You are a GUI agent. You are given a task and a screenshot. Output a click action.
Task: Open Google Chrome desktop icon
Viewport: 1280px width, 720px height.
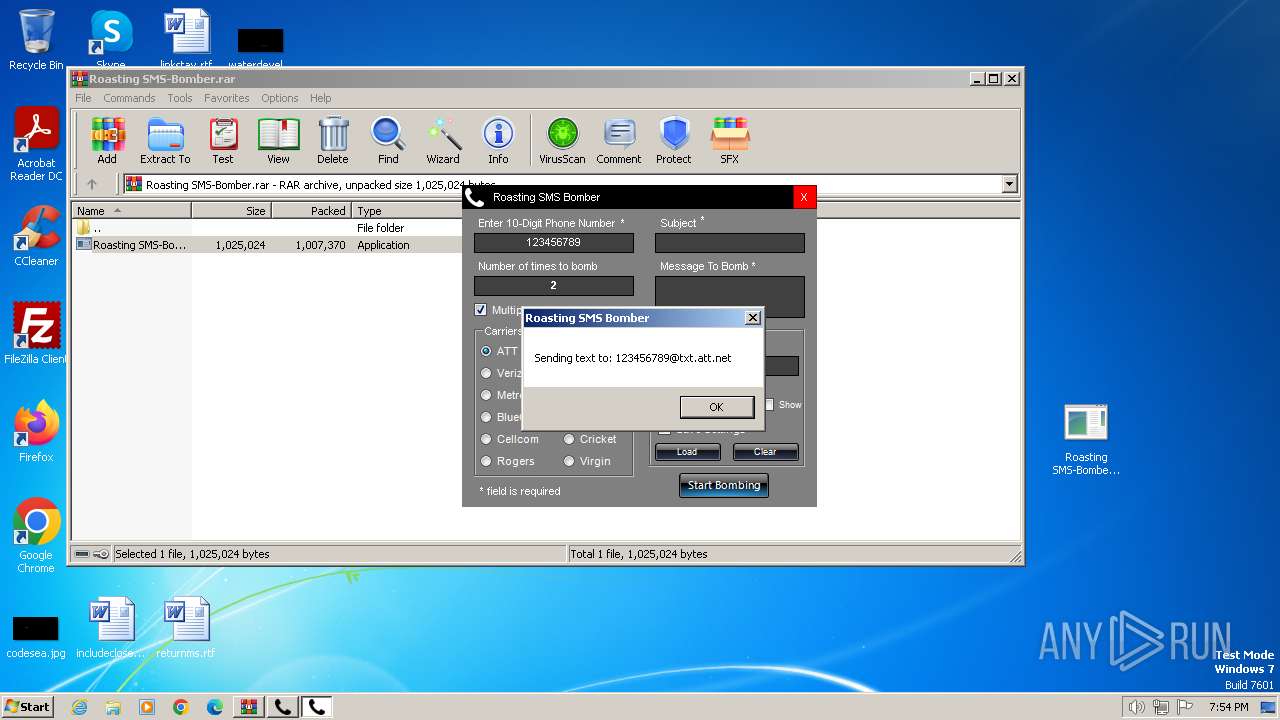36,536
